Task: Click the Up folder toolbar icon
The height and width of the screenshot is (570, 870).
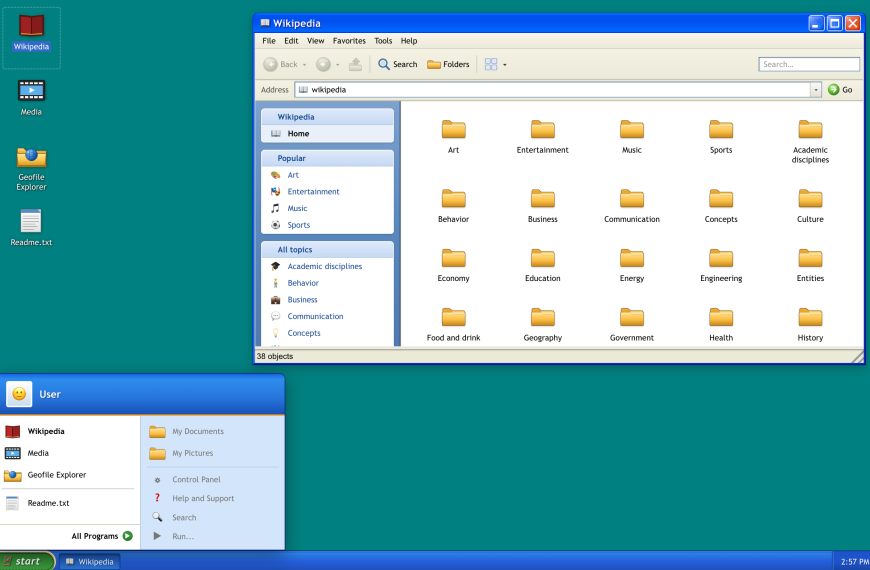Action: coord(355,64)
